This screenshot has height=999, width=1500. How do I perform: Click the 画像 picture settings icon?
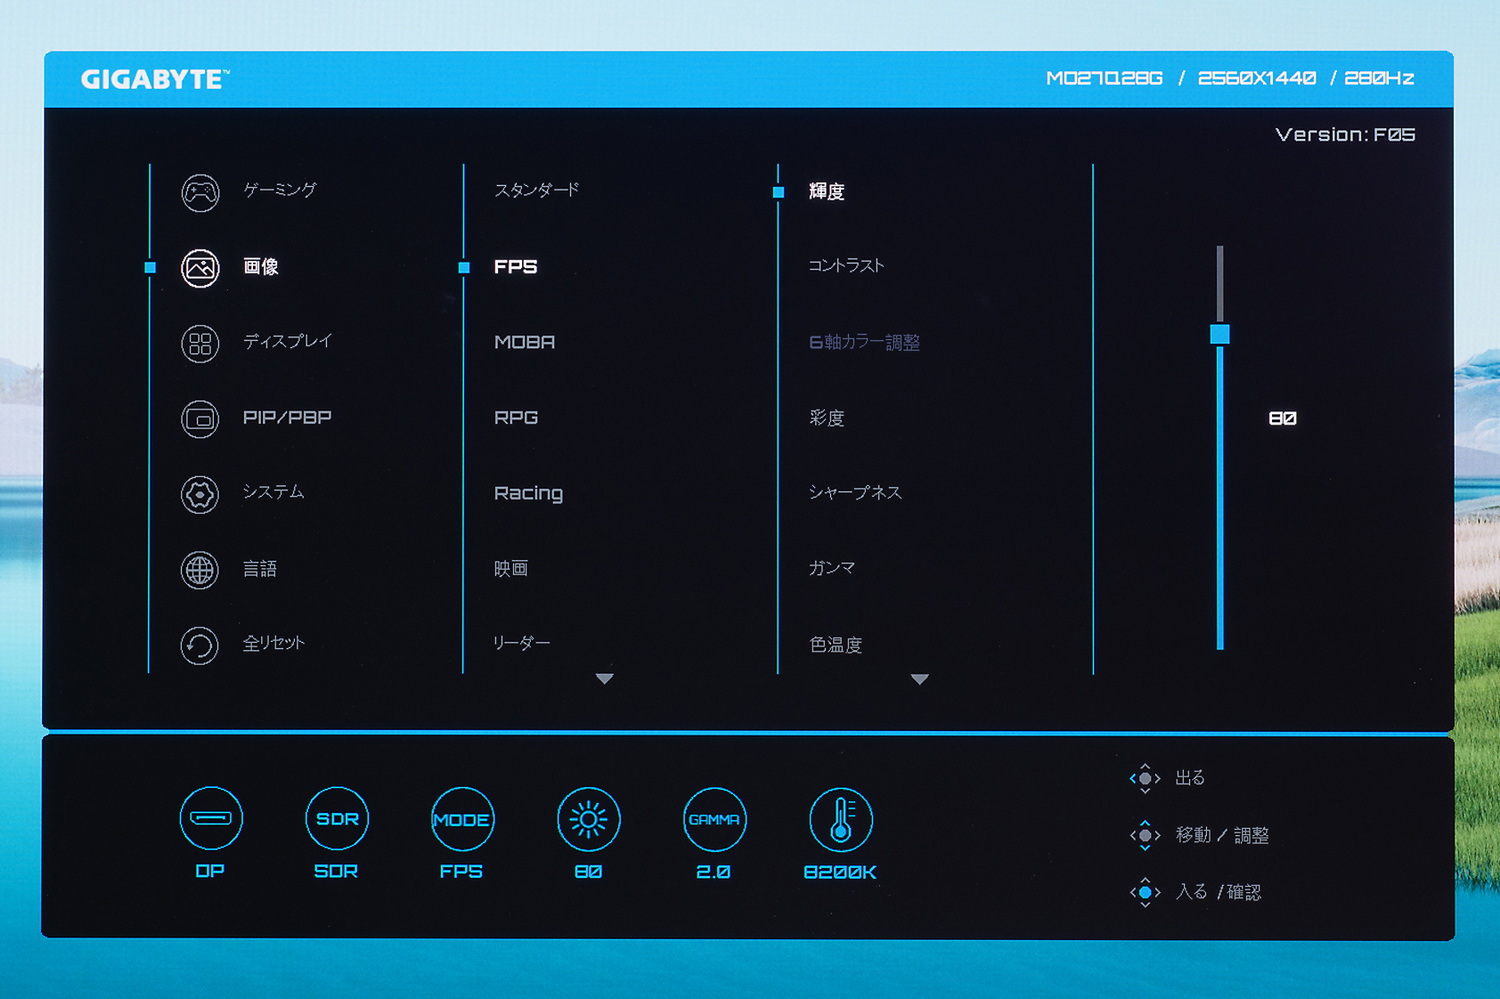point(199,268)
